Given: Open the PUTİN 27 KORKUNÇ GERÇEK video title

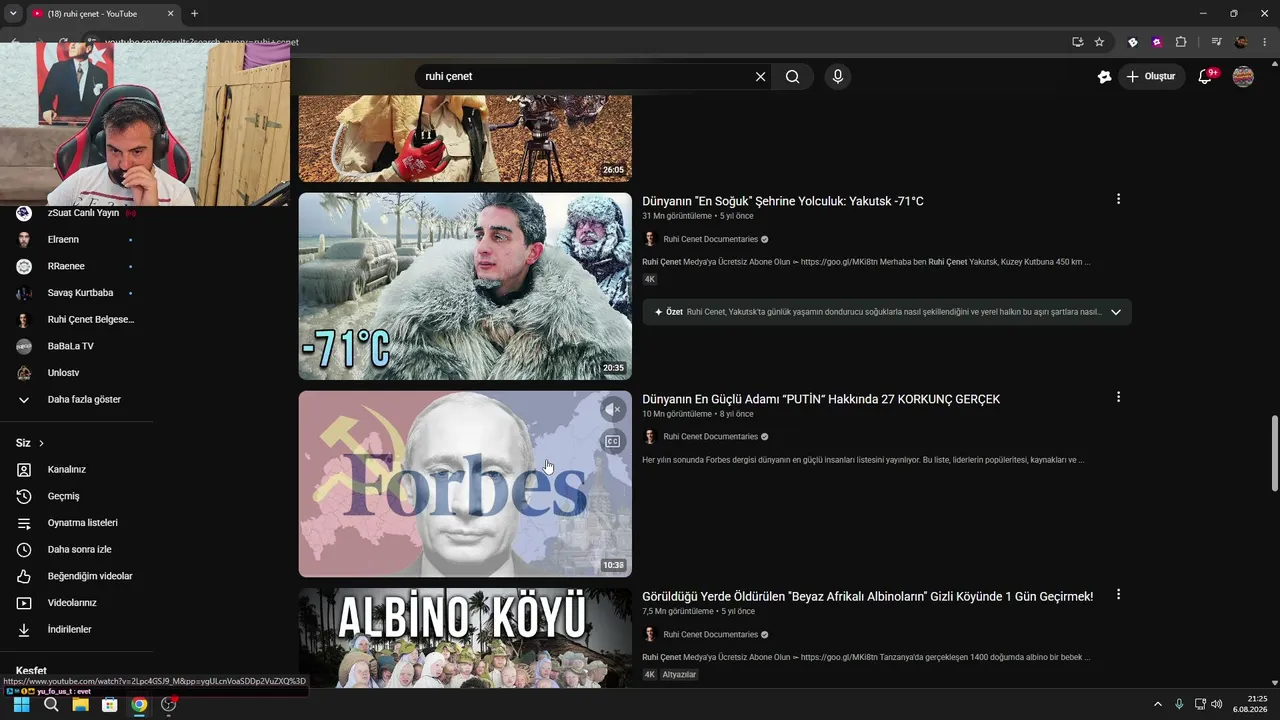Looking at the screenshot, I should [821, 399].
